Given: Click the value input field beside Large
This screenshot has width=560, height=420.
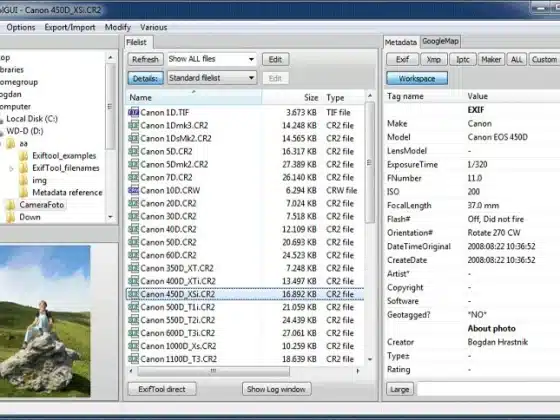Looking at the screenshot, I should (x=488, y=389).
